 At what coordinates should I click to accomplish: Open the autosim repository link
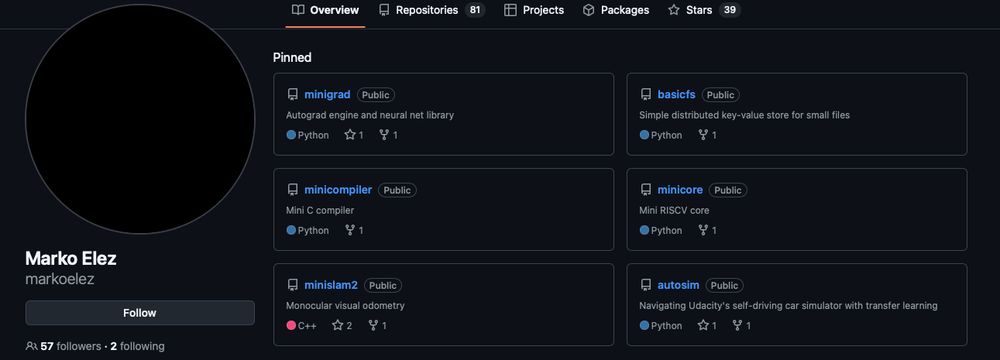[x=679, y=285]
